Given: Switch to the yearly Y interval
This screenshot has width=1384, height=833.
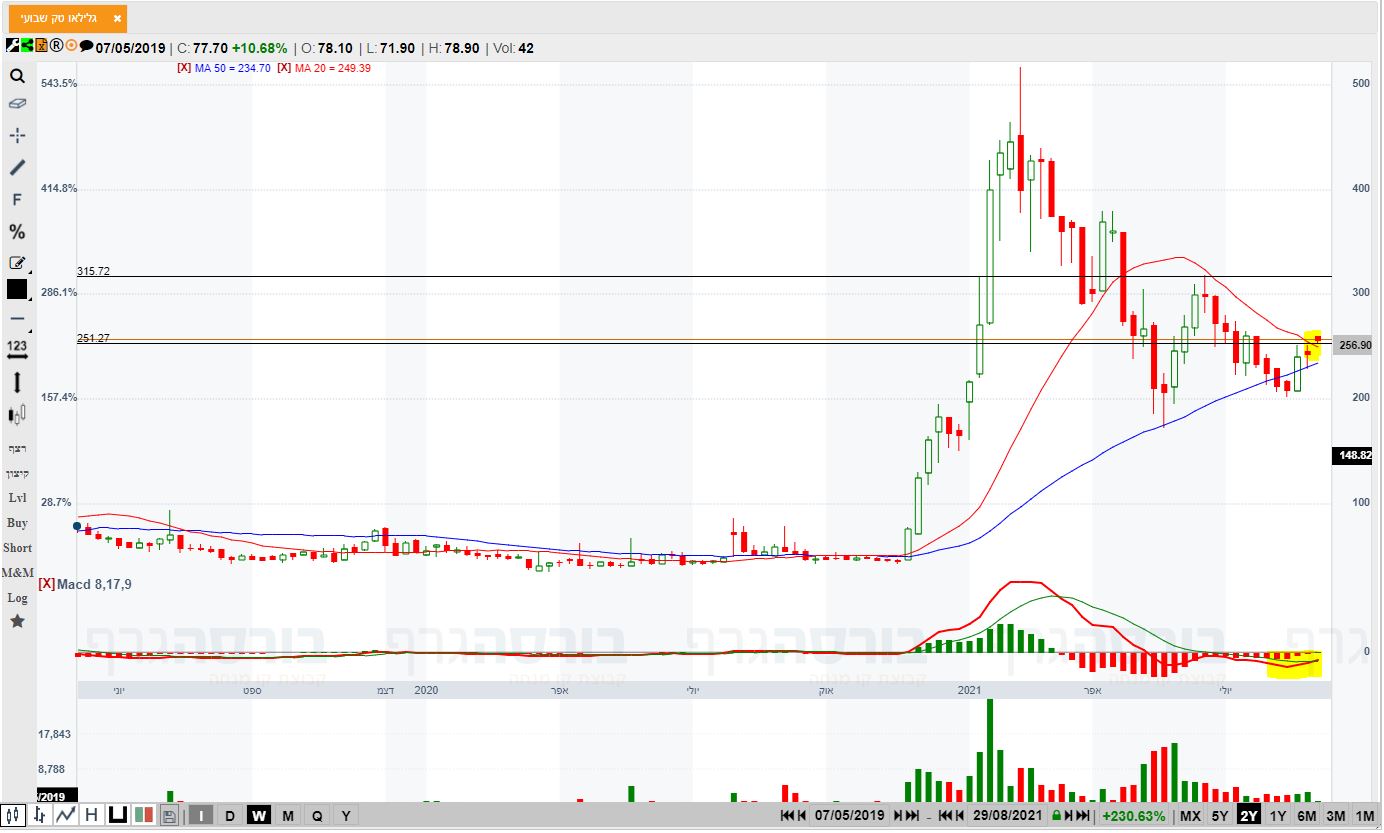Looking at the screenshot, I should point(346,816).
